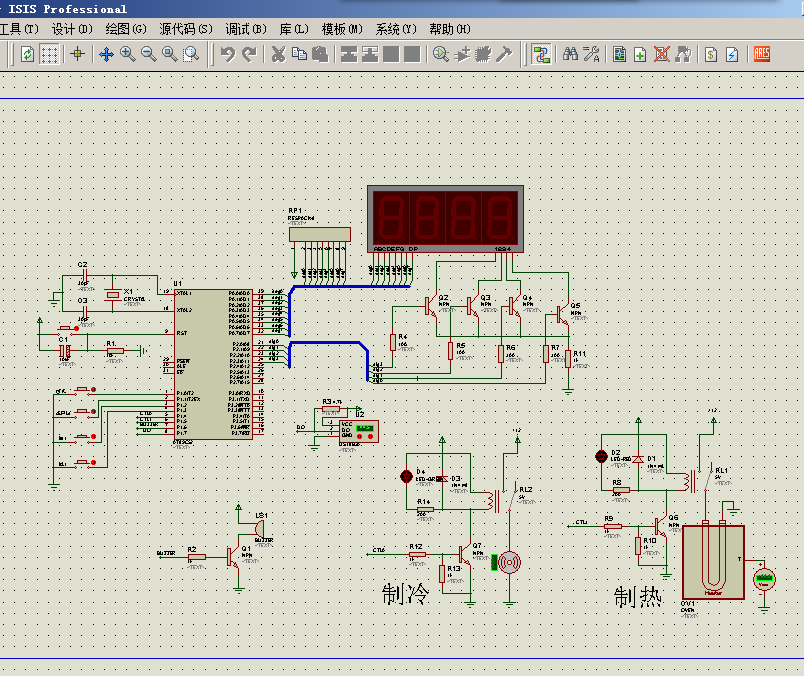This screenshot has height=676, width=804.
Task: Cut selection with scissors icon
Action: pos(278,54)
